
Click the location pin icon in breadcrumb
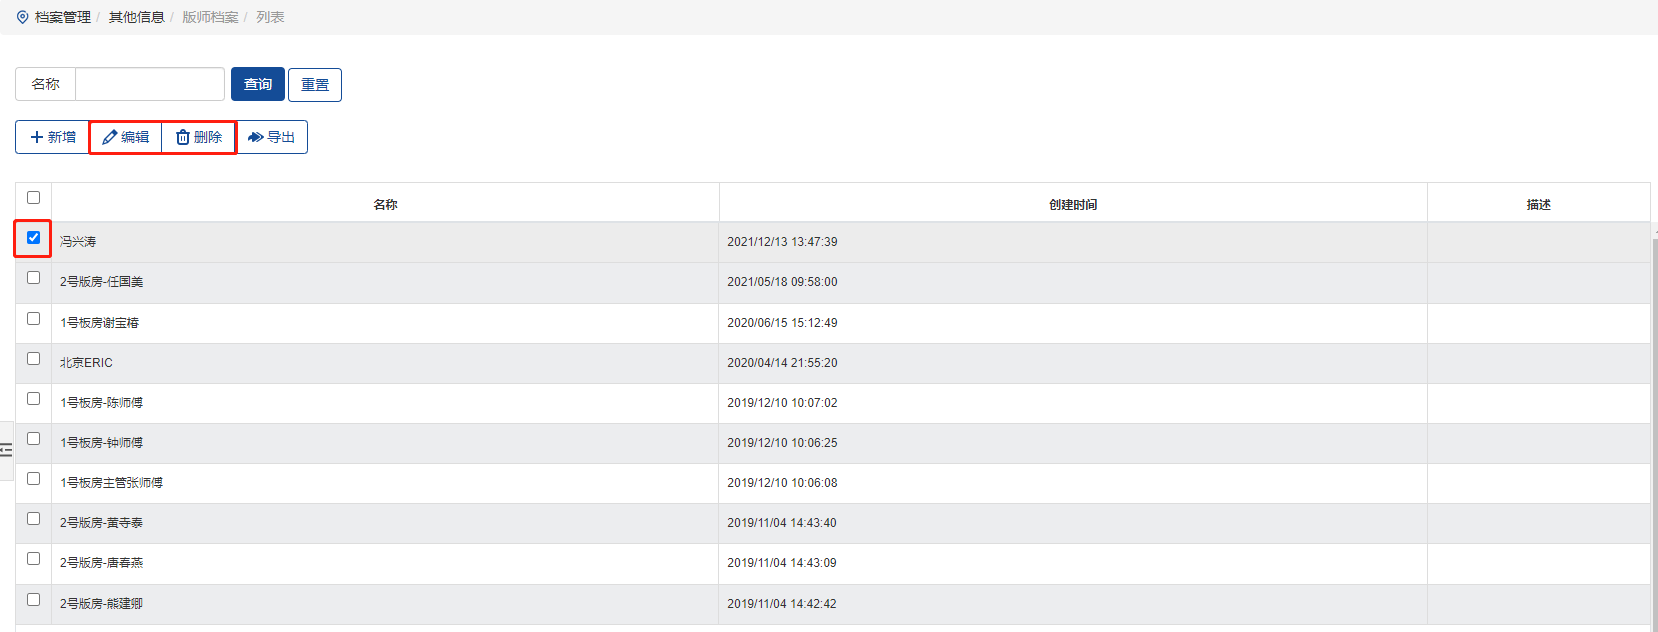[22, 17]
